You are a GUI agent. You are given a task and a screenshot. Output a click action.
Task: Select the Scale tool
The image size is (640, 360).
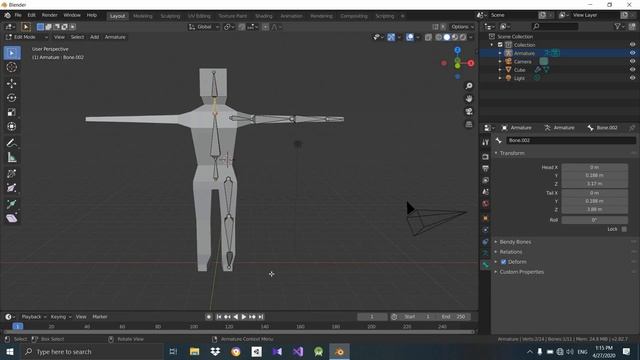(x=11, y=112)
